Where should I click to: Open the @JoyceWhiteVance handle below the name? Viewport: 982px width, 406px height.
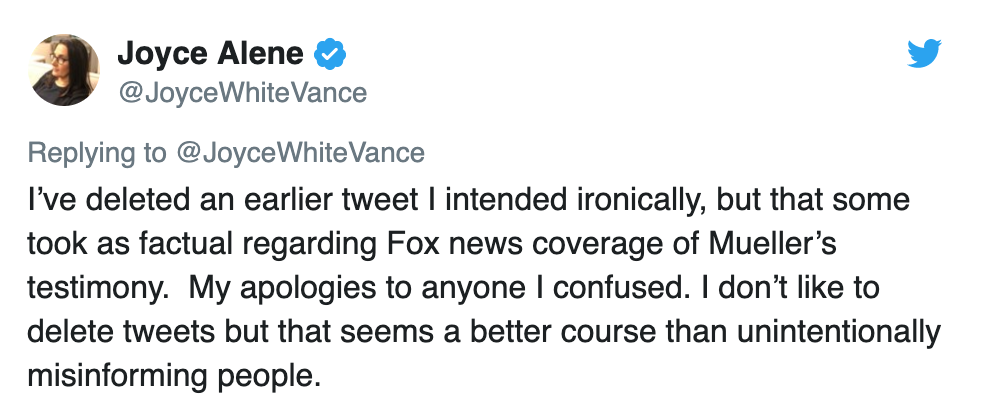[x=243, y=93]
